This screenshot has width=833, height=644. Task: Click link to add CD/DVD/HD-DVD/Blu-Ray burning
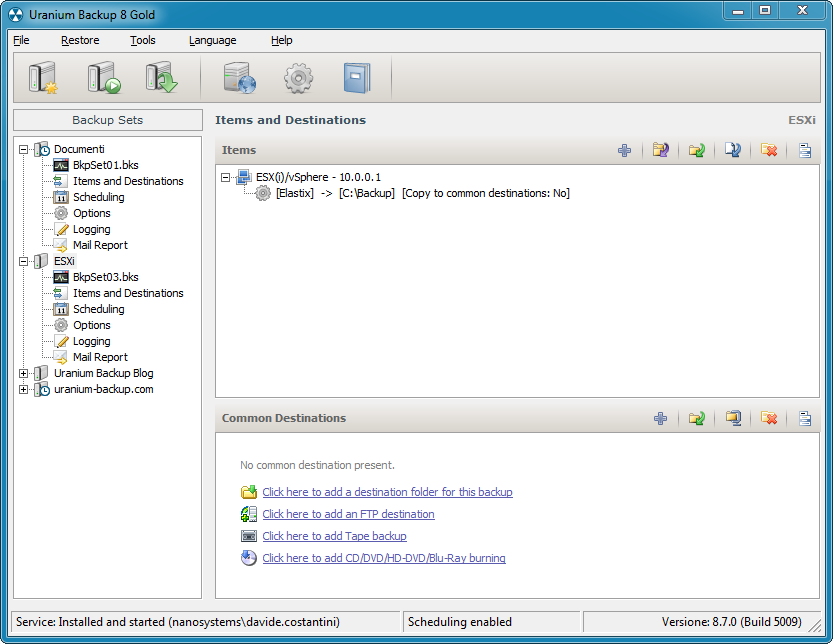384,558
